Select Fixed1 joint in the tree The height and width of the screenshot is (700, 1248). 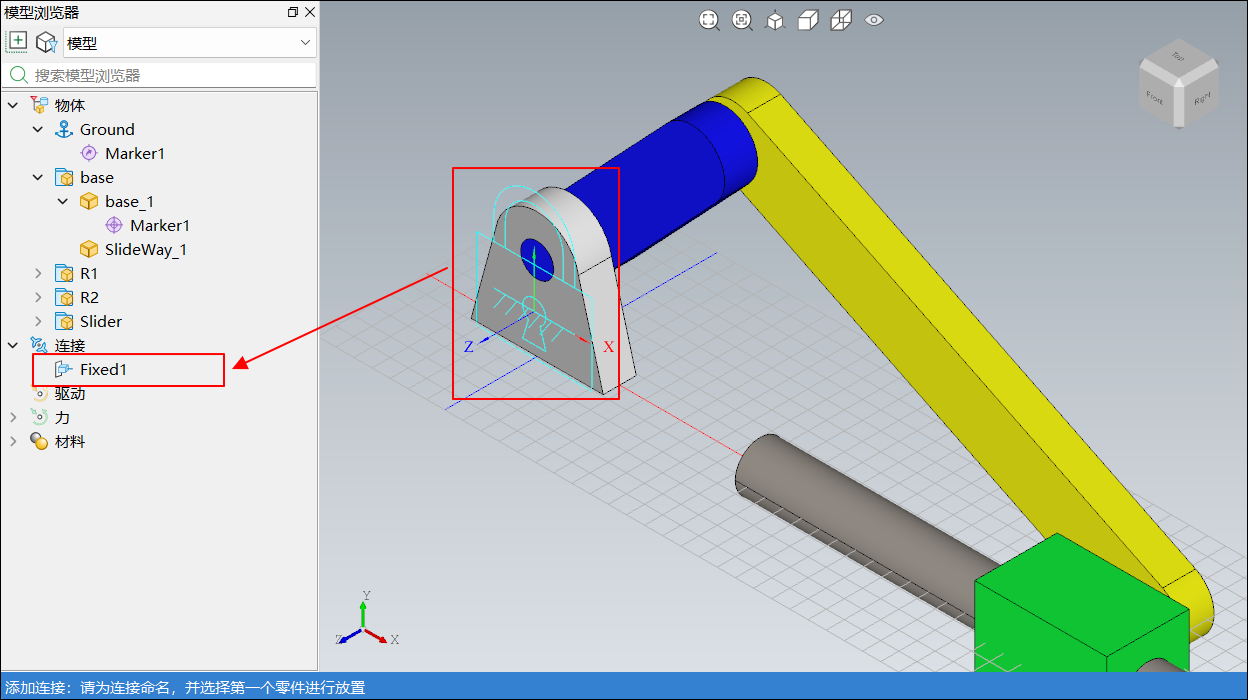tap(103, 369)
